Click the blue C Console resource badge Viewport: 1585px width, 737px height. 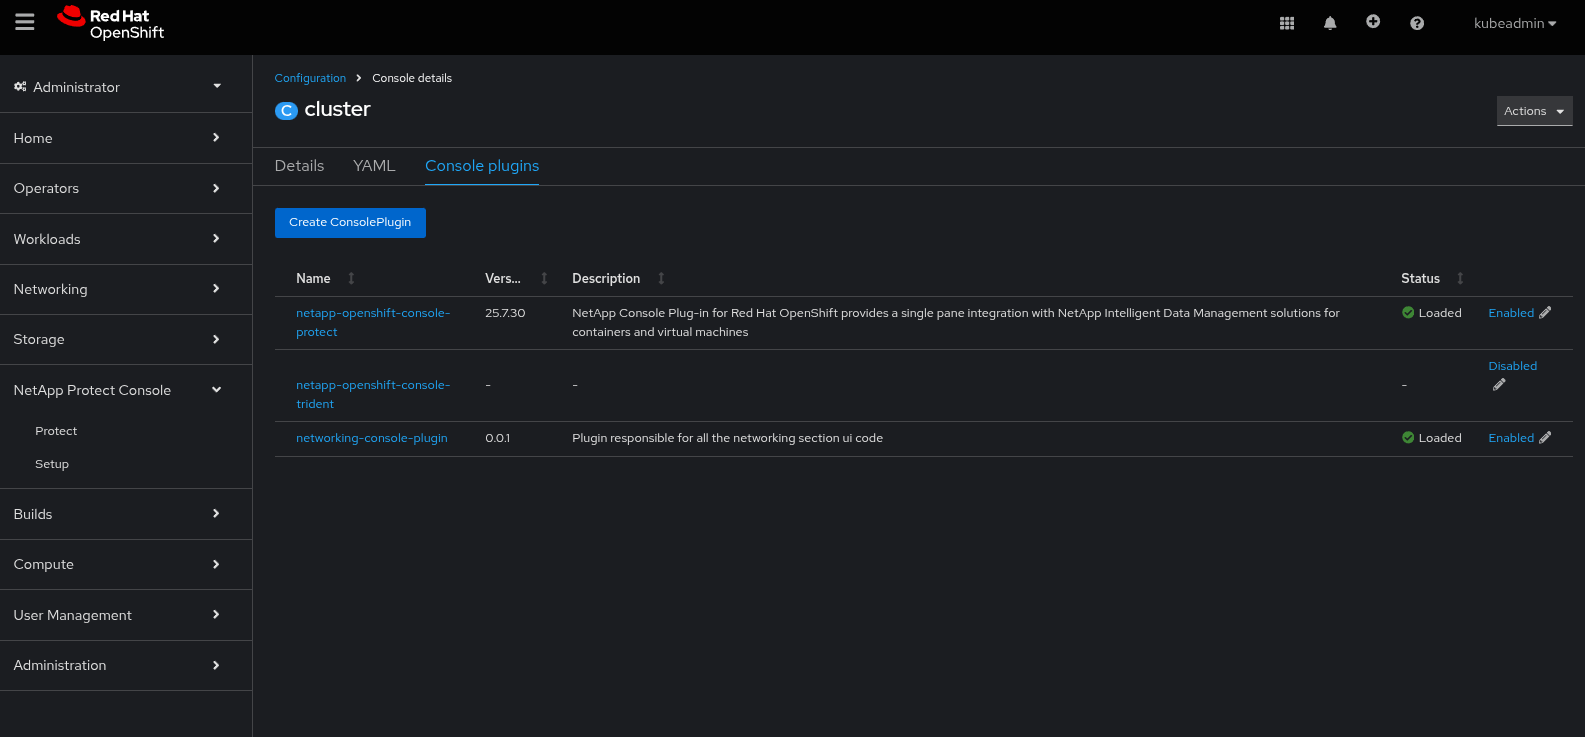(x=287, y=111)
